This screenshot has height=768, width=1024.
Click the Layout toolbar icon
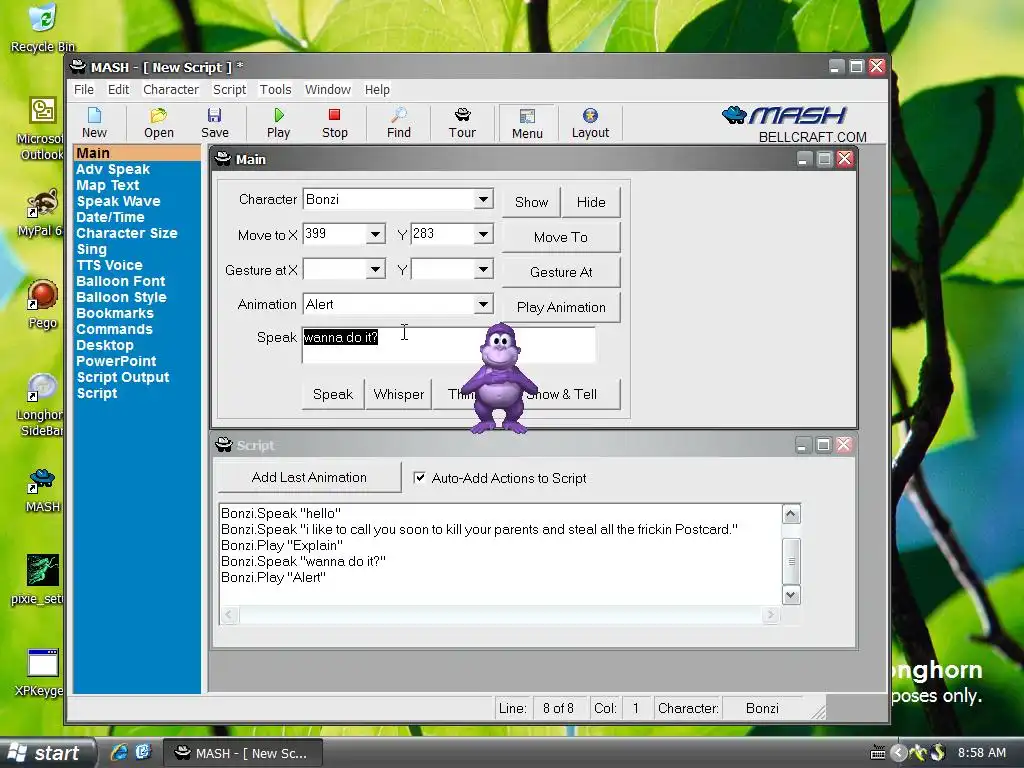coord(590,123)
